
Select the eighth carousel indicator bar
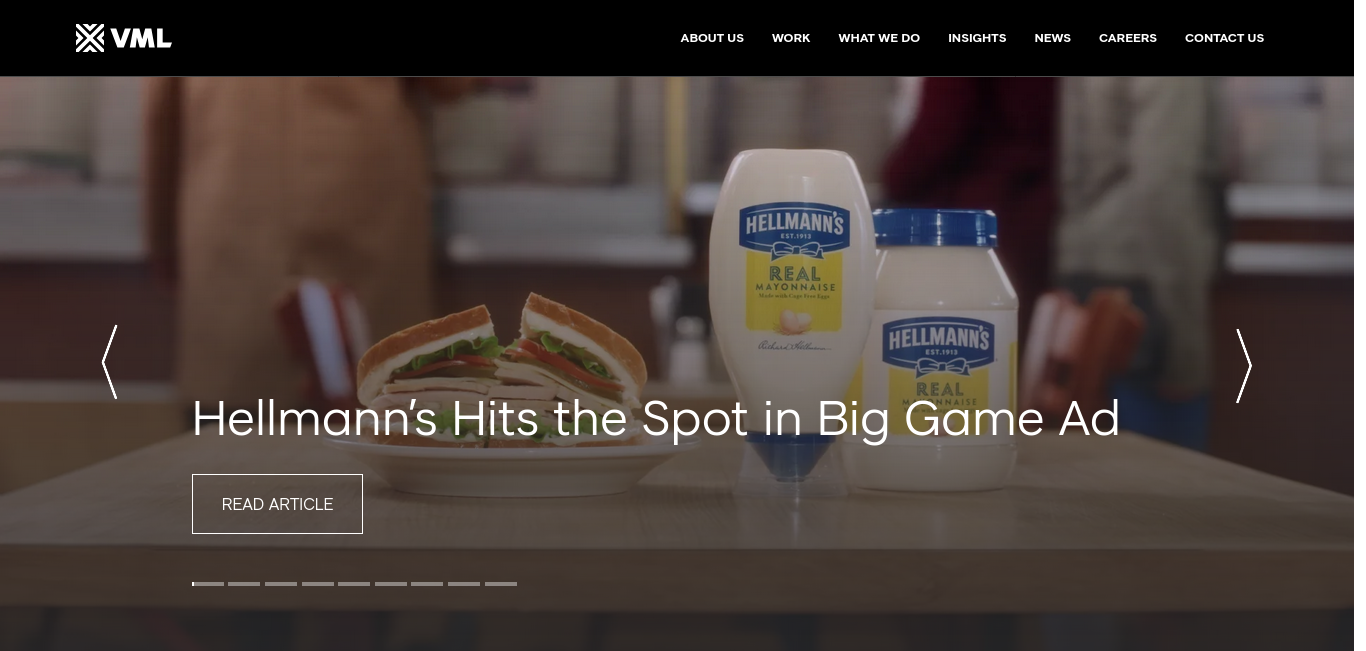(x=464, y=584)
